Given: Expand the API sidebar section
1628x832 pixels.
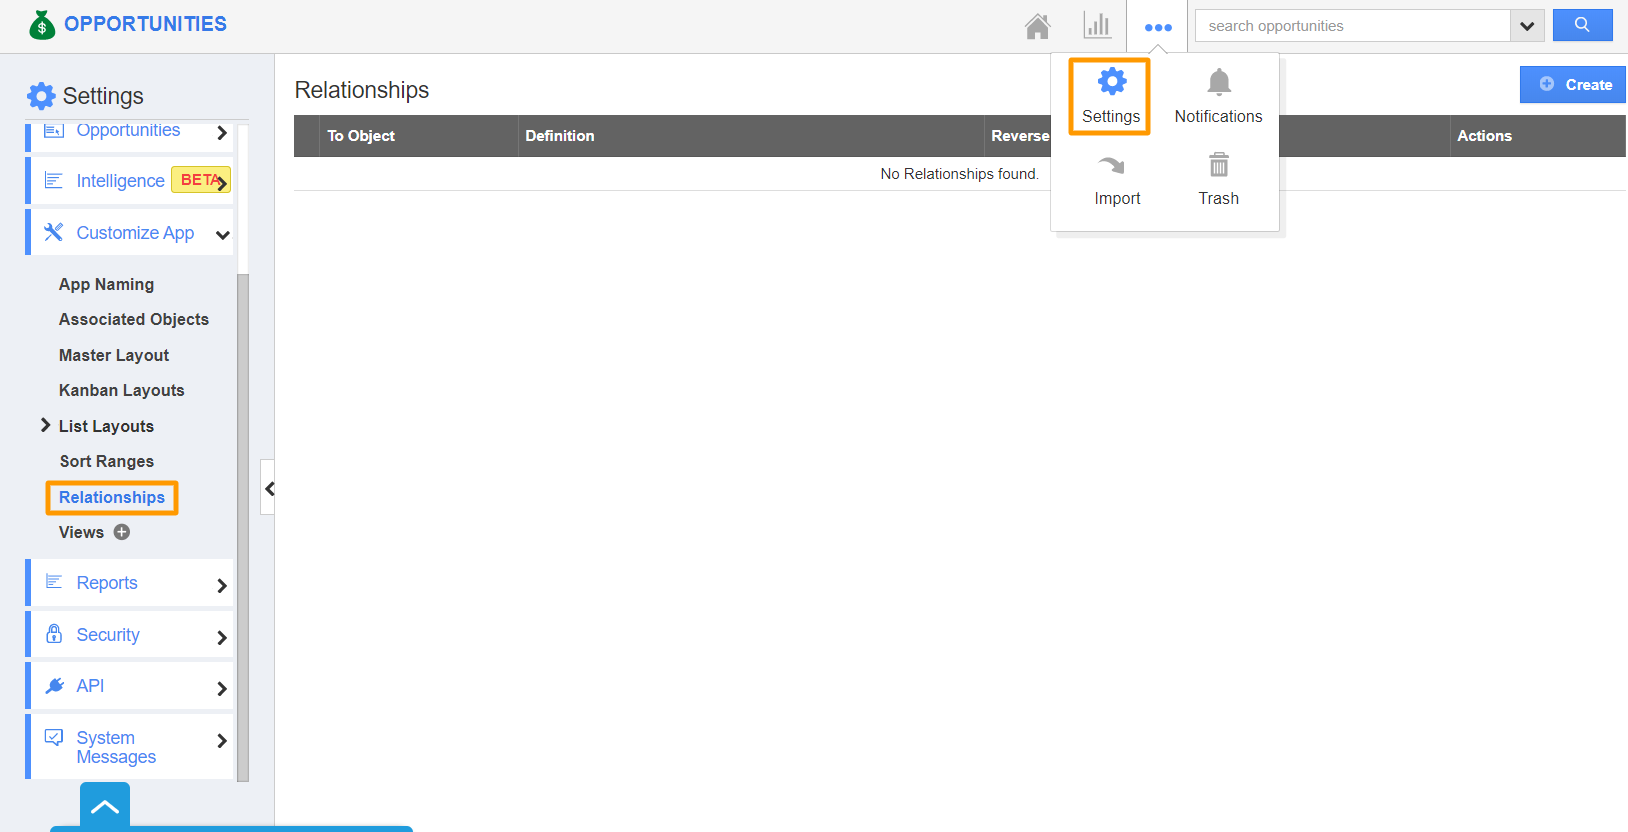Looking at the screenshot, I should (130, 686).
